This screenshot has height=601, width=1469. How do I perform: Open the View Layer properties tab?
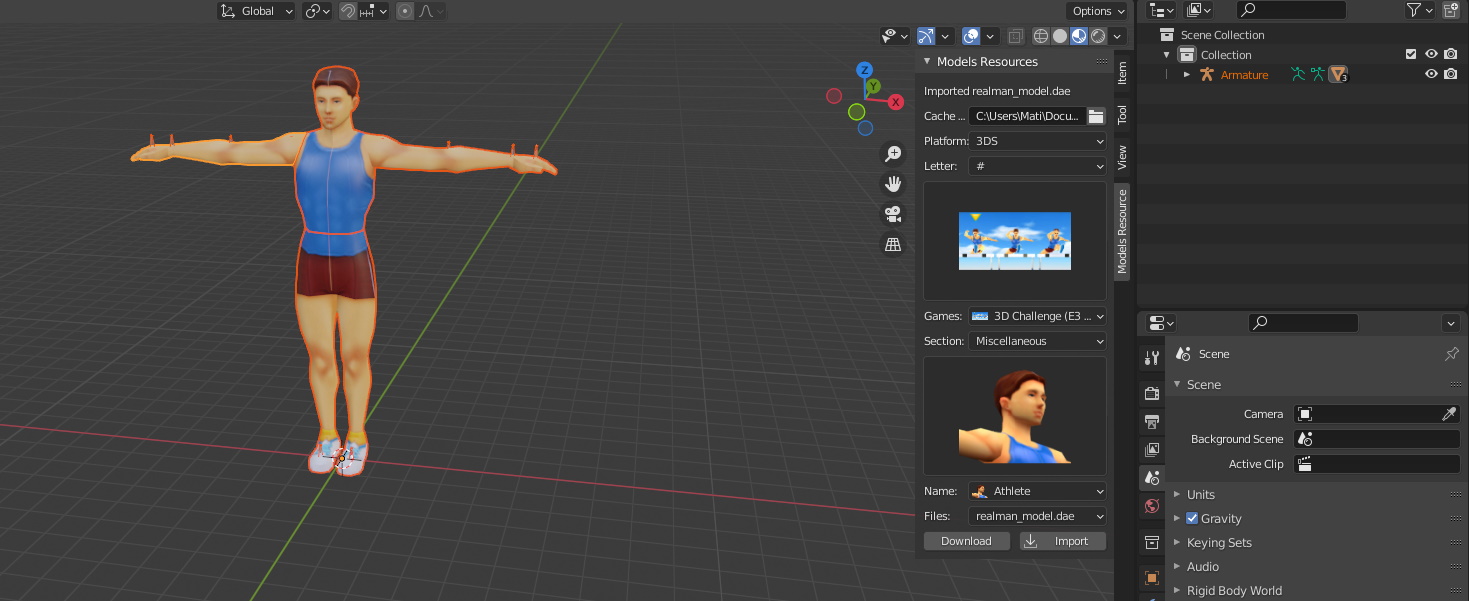coord(1151,449)
